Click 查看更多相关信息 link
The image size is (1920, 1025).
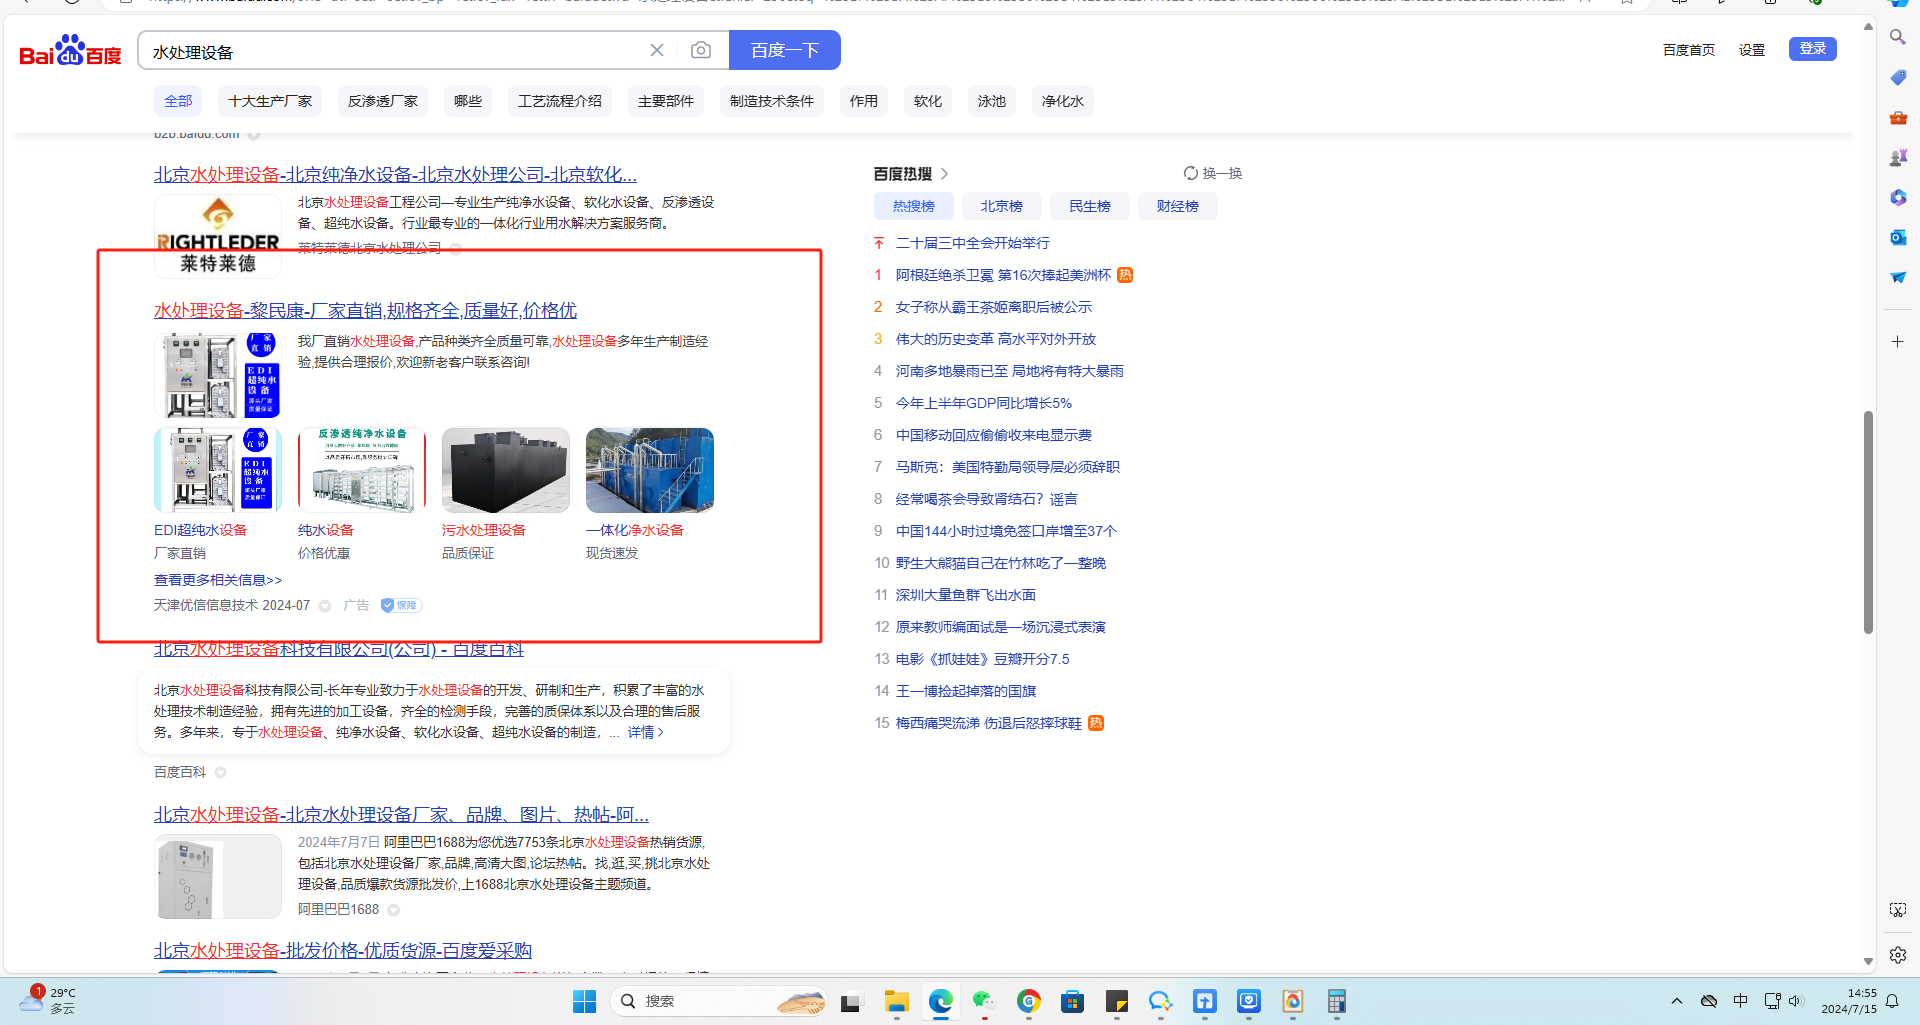[218, 580]
